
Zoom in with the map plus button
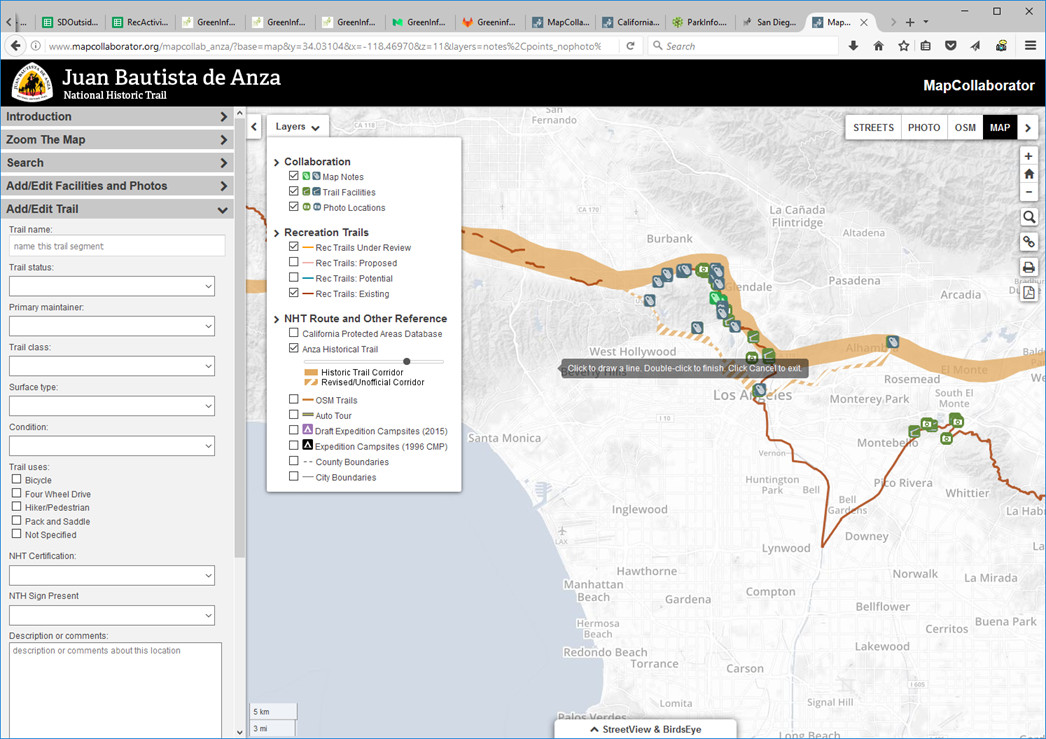(x=1028, y=156)
